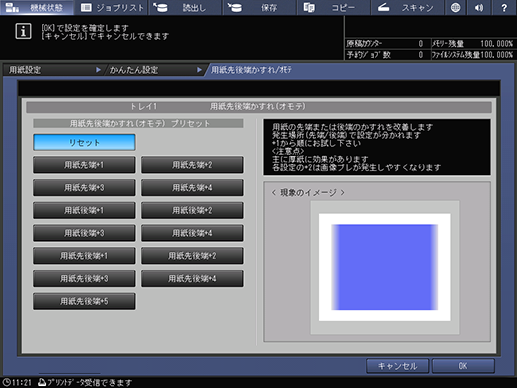Switch to the ジョブリスト tab
Image resolution: width=517 pixels, height=388 pixels.
coord(112,7)
